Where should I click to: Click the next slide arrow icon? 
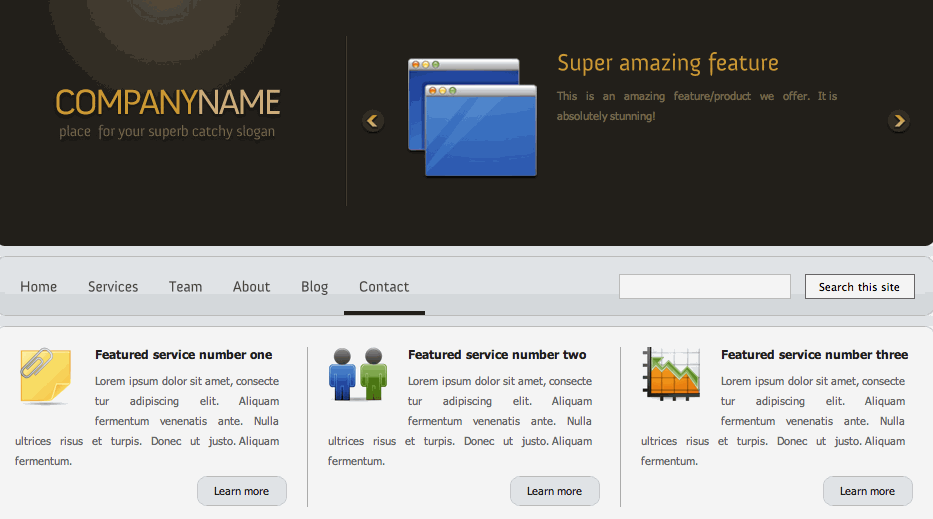pos(899,121)
